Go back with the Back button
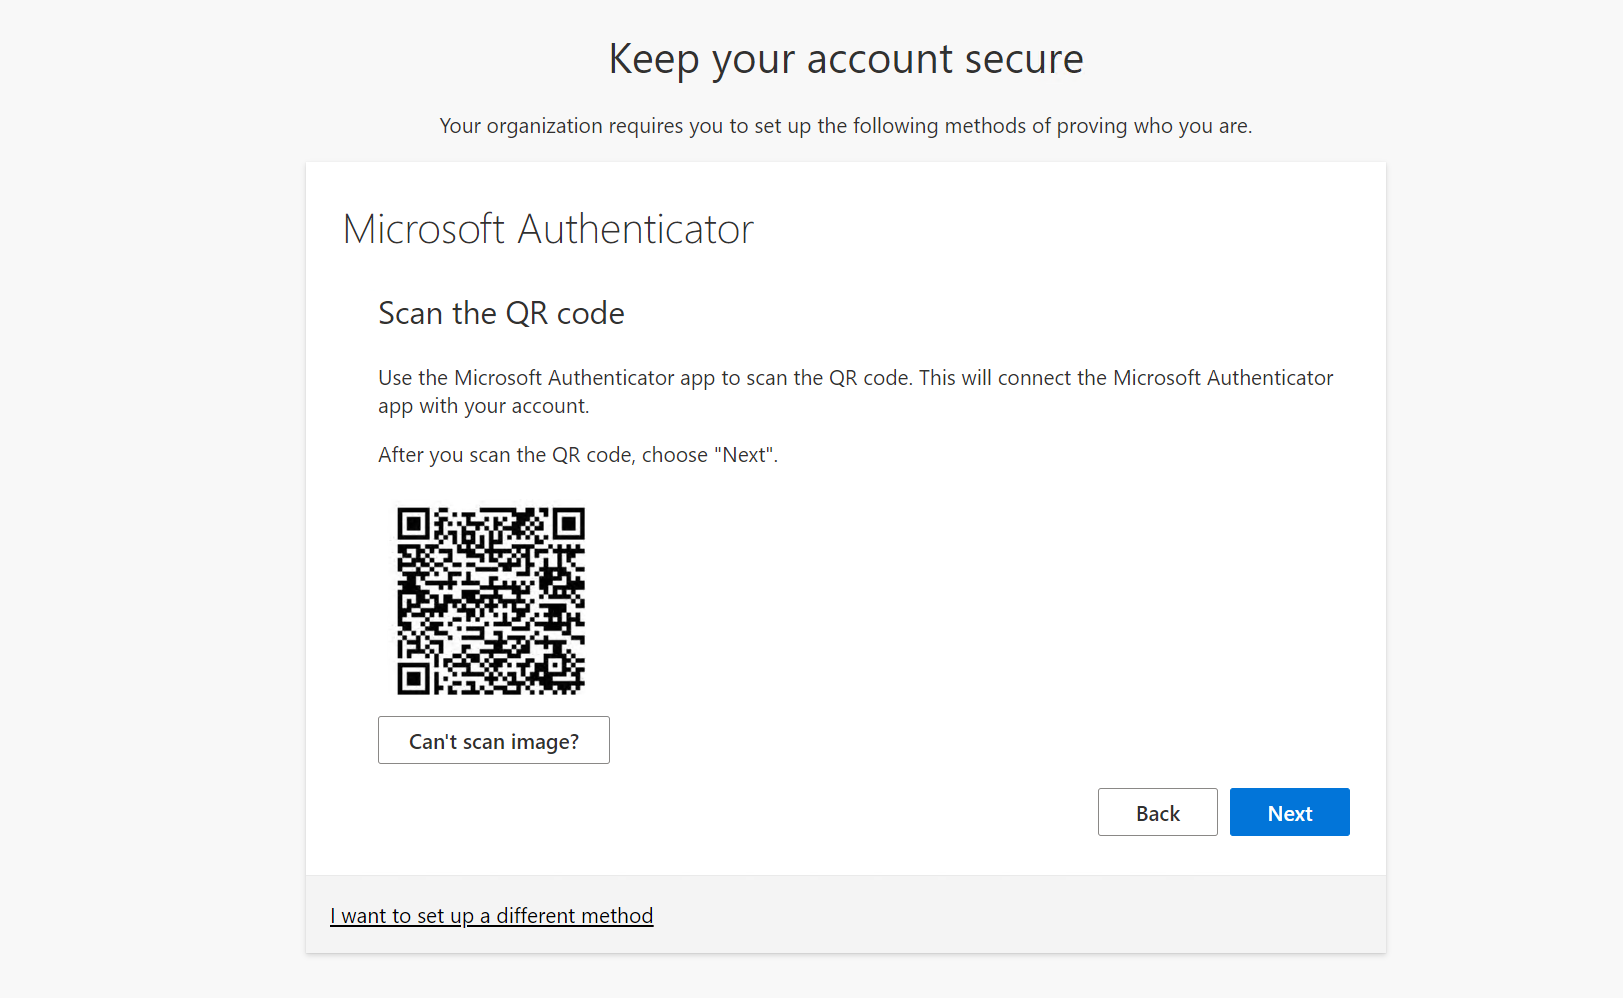 point(1157,812)
